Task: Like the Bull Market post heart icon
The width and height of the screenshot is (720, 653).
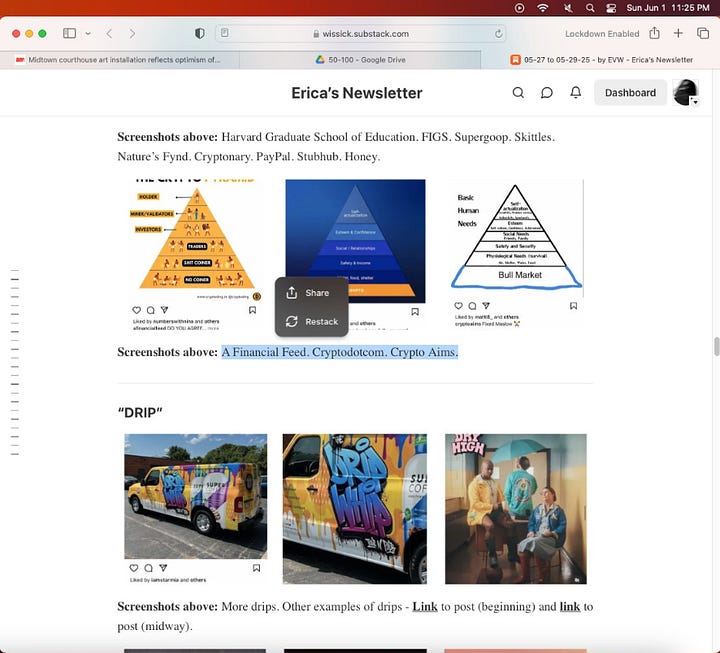Action: tap(458, 305)
